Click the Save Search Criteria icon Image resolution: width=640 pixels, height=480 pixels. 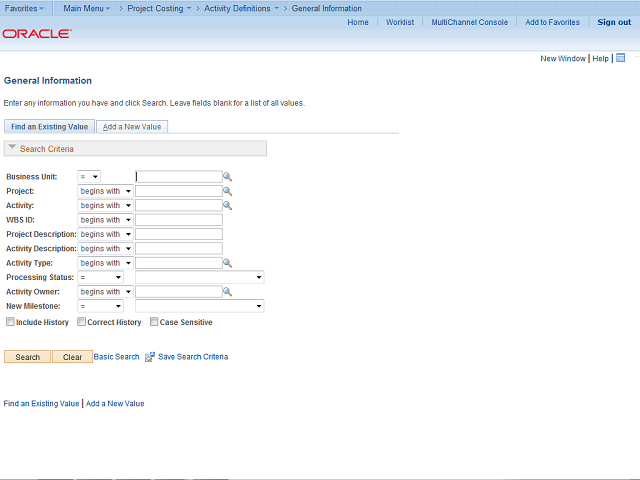150,357
